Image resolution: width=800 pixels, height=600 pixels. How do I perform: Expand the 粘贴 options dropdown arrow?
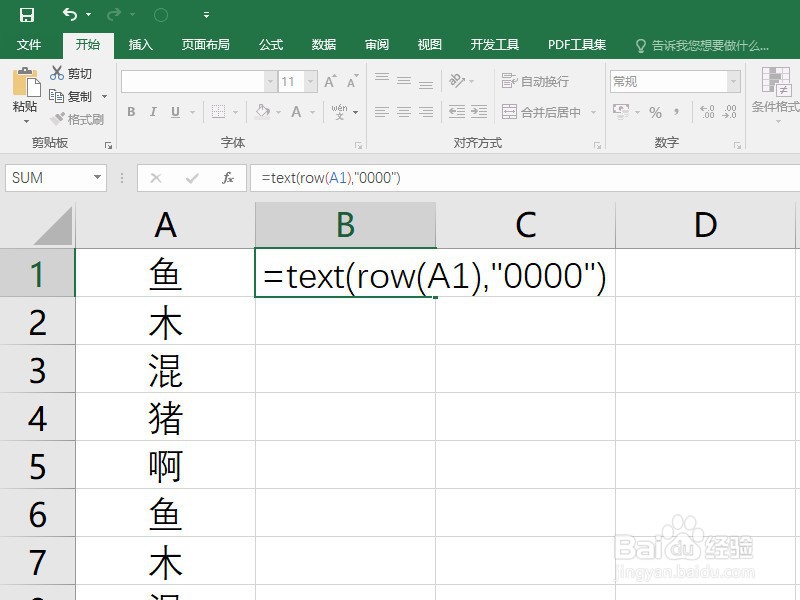point(26,122)
